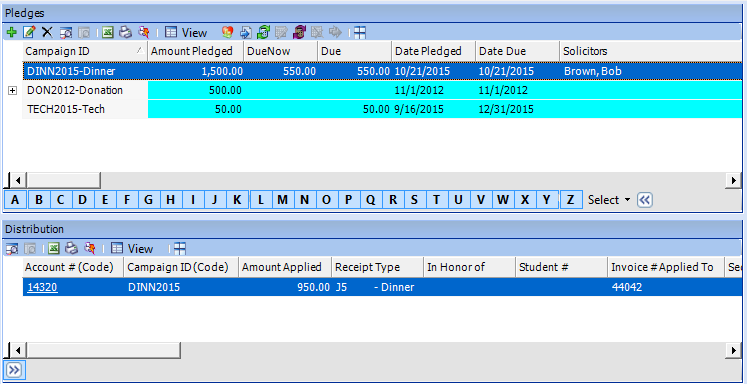Viewport: 747px width, 384px height.
Task: Expand the DON2012-Donation pledge row
Action: coord(13,91)
